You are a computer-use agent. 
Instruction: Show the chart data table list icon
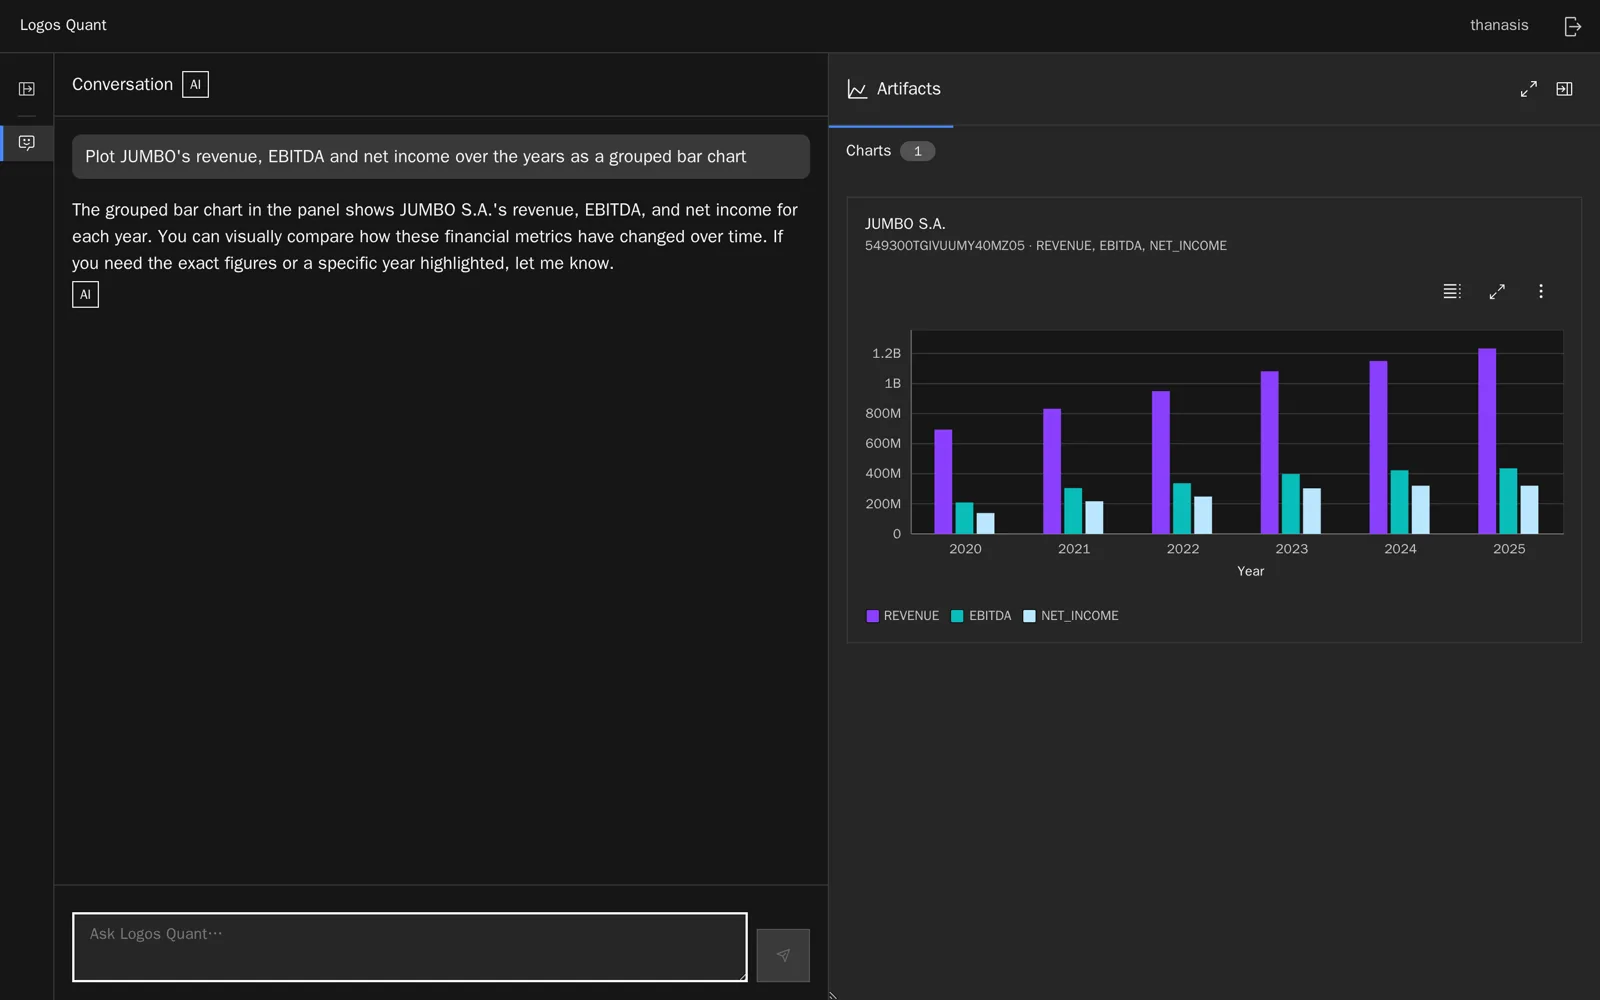tap(1452, 291)
